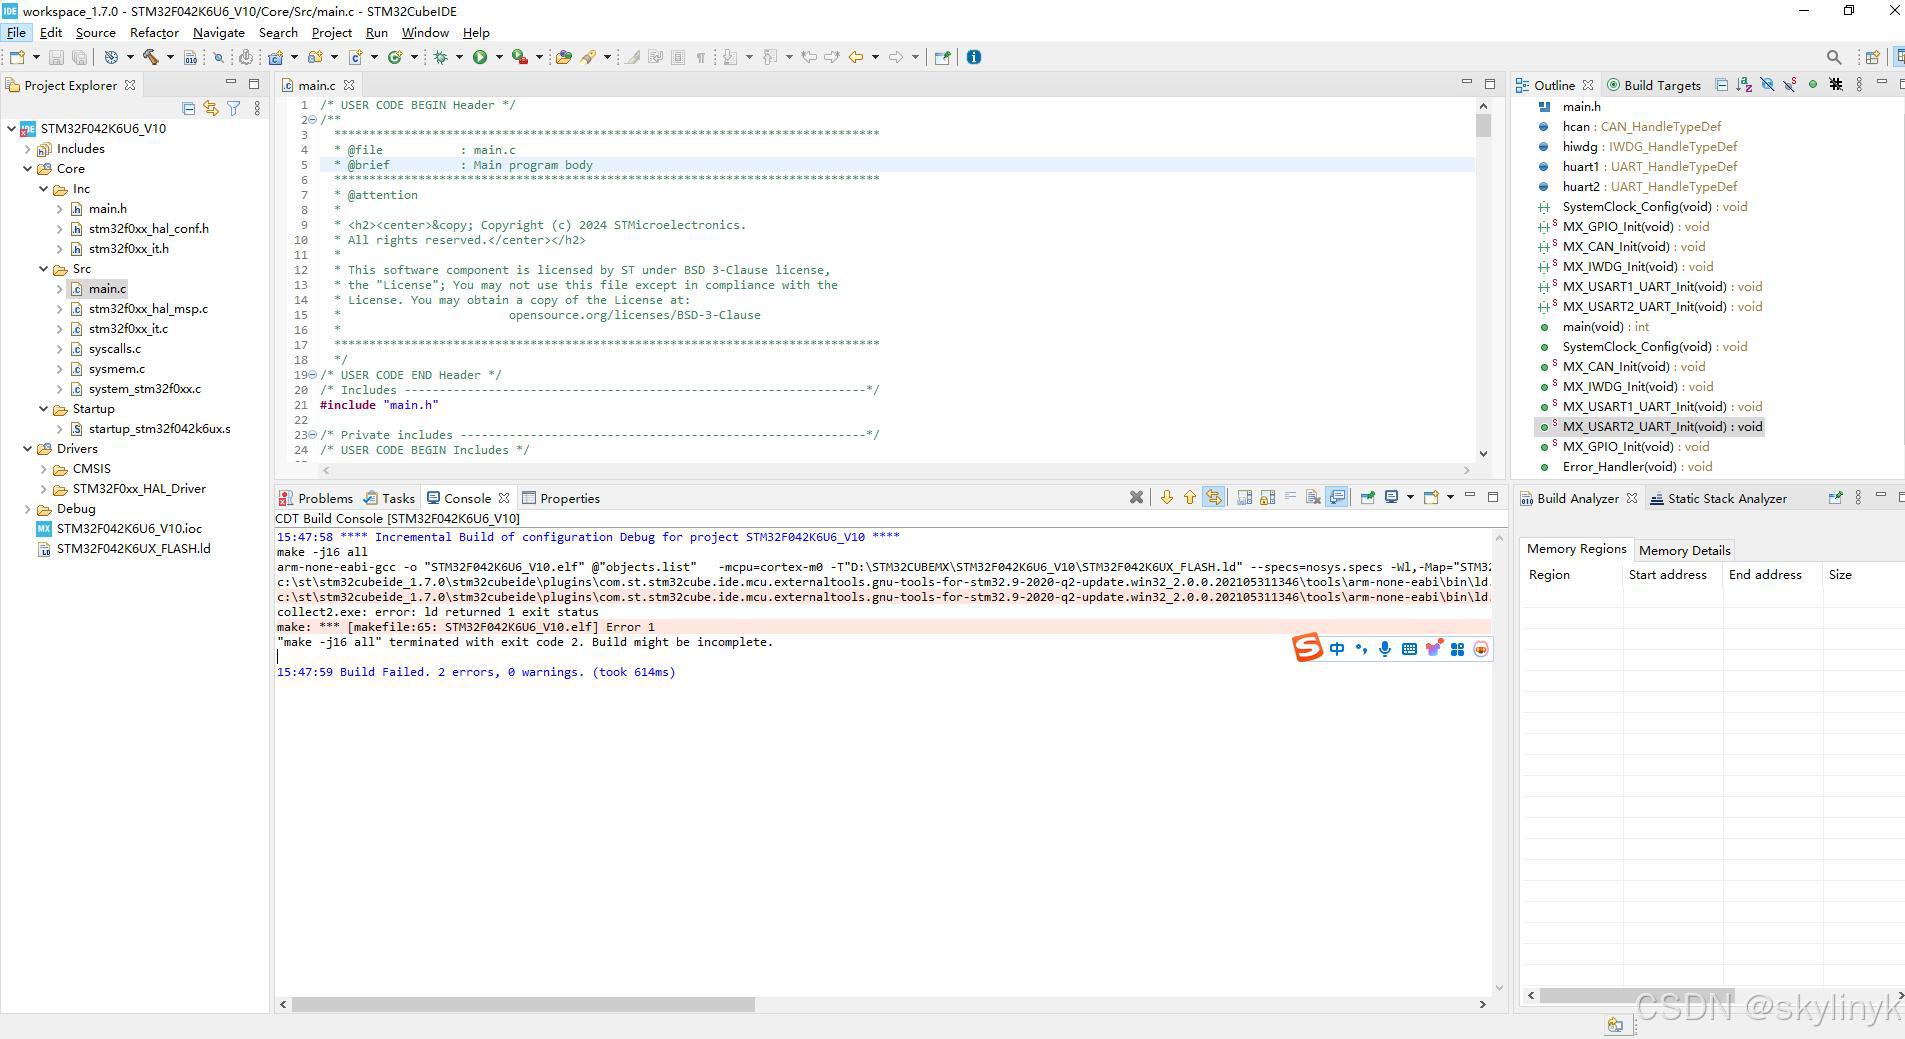Toggle alphabetical Sort in Outline toolbar
This screenshot has height=1039, width=1905.
[x=1744, y=85]
